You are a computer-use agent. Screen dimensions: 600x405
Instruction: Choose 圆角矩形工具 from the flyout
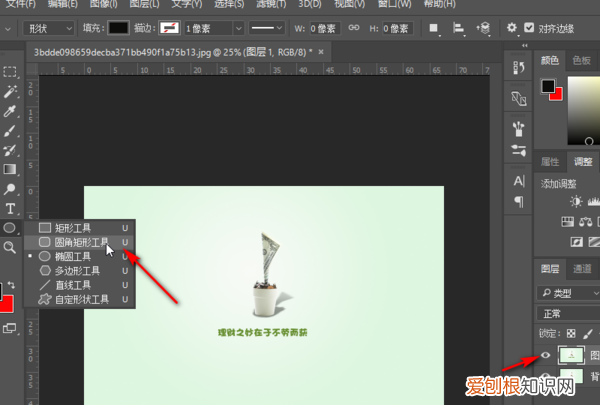(x=80, y=242)
